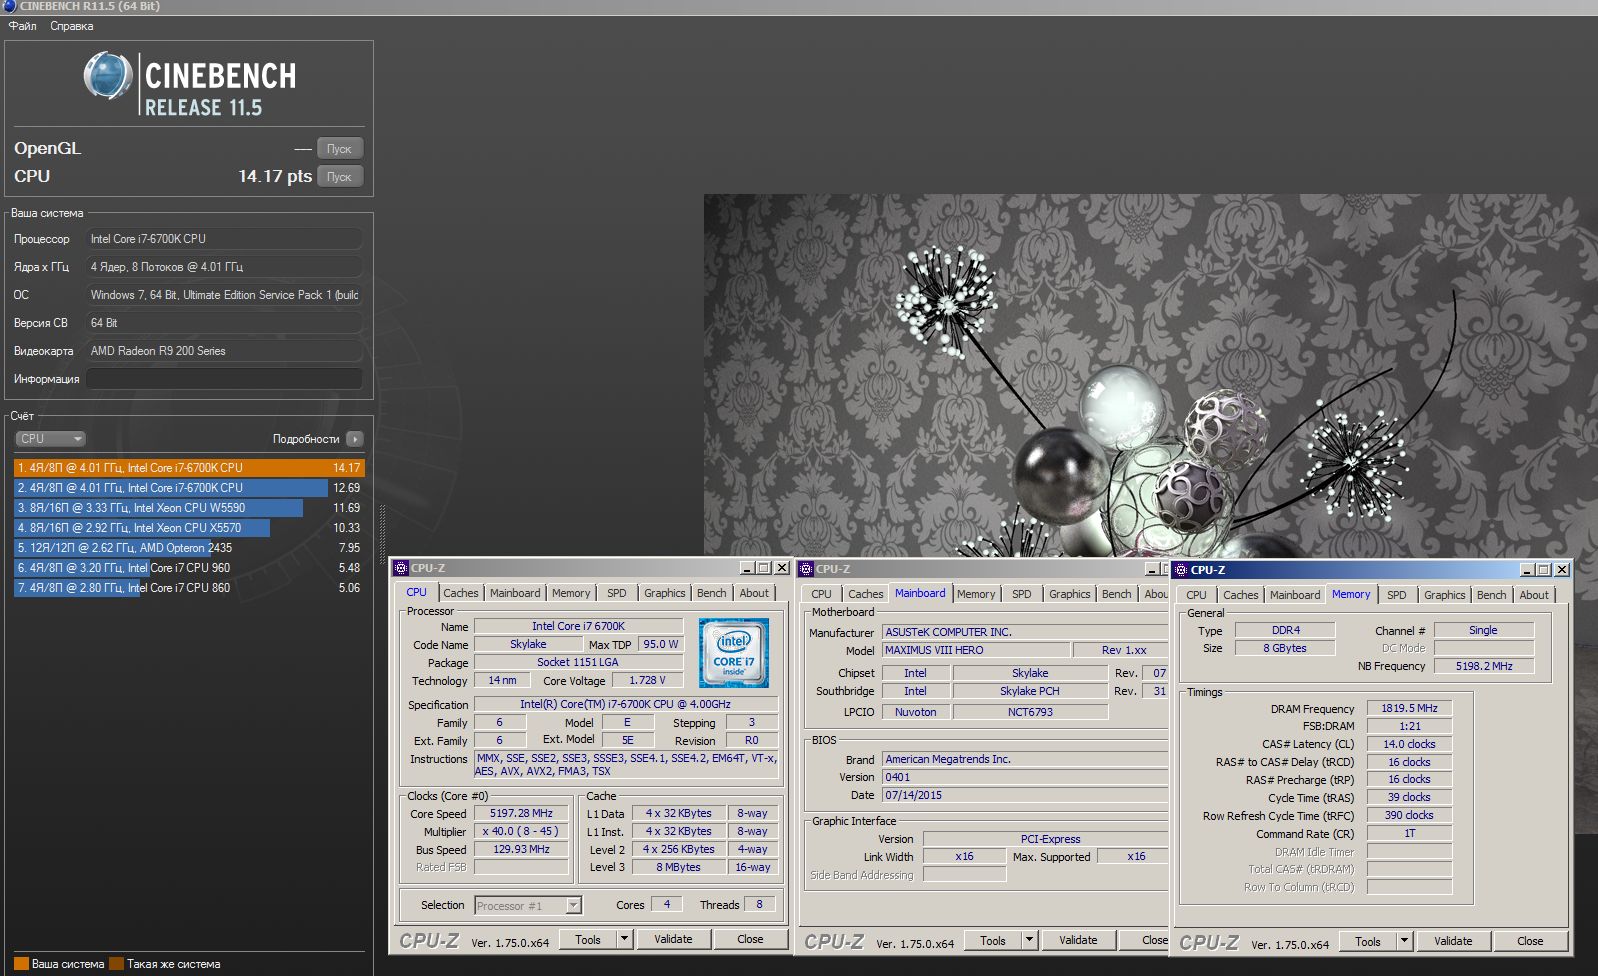Click the memory type DDR4 field
The height and width of the screenshot is (976, 1598).
coord(1285,630)
